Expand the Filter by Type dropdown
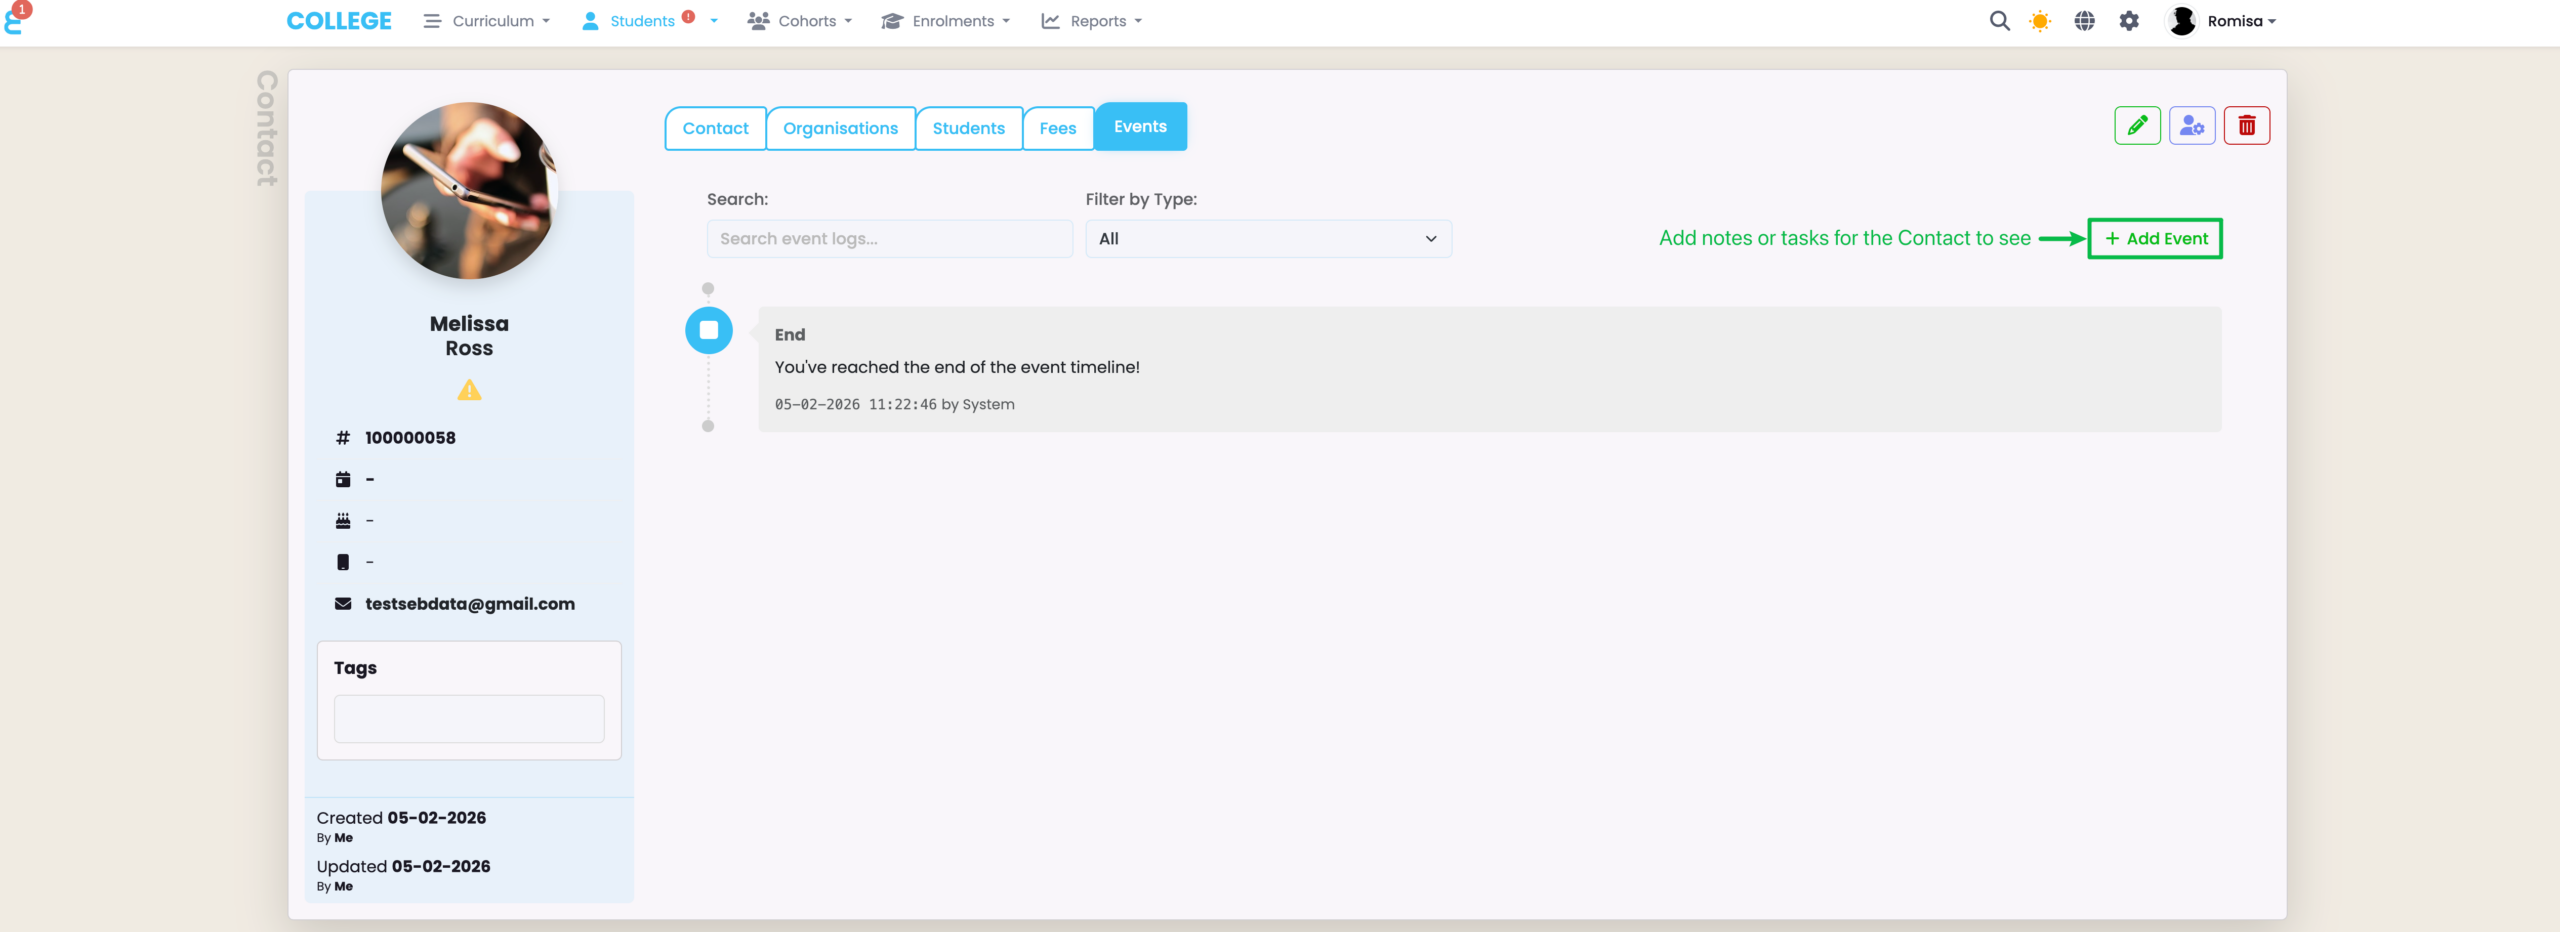2560x932 pixels. coord(1268,239)
